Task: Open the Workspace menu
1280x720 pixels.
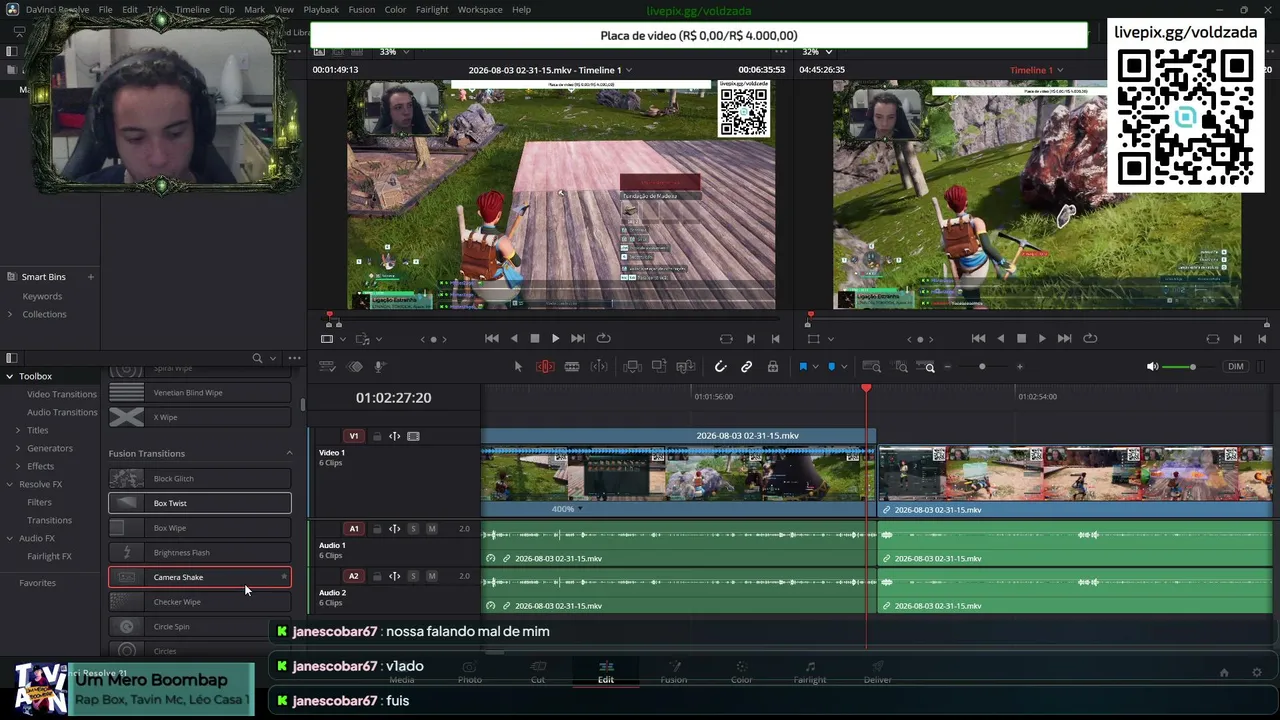Action: coord(480,10)
